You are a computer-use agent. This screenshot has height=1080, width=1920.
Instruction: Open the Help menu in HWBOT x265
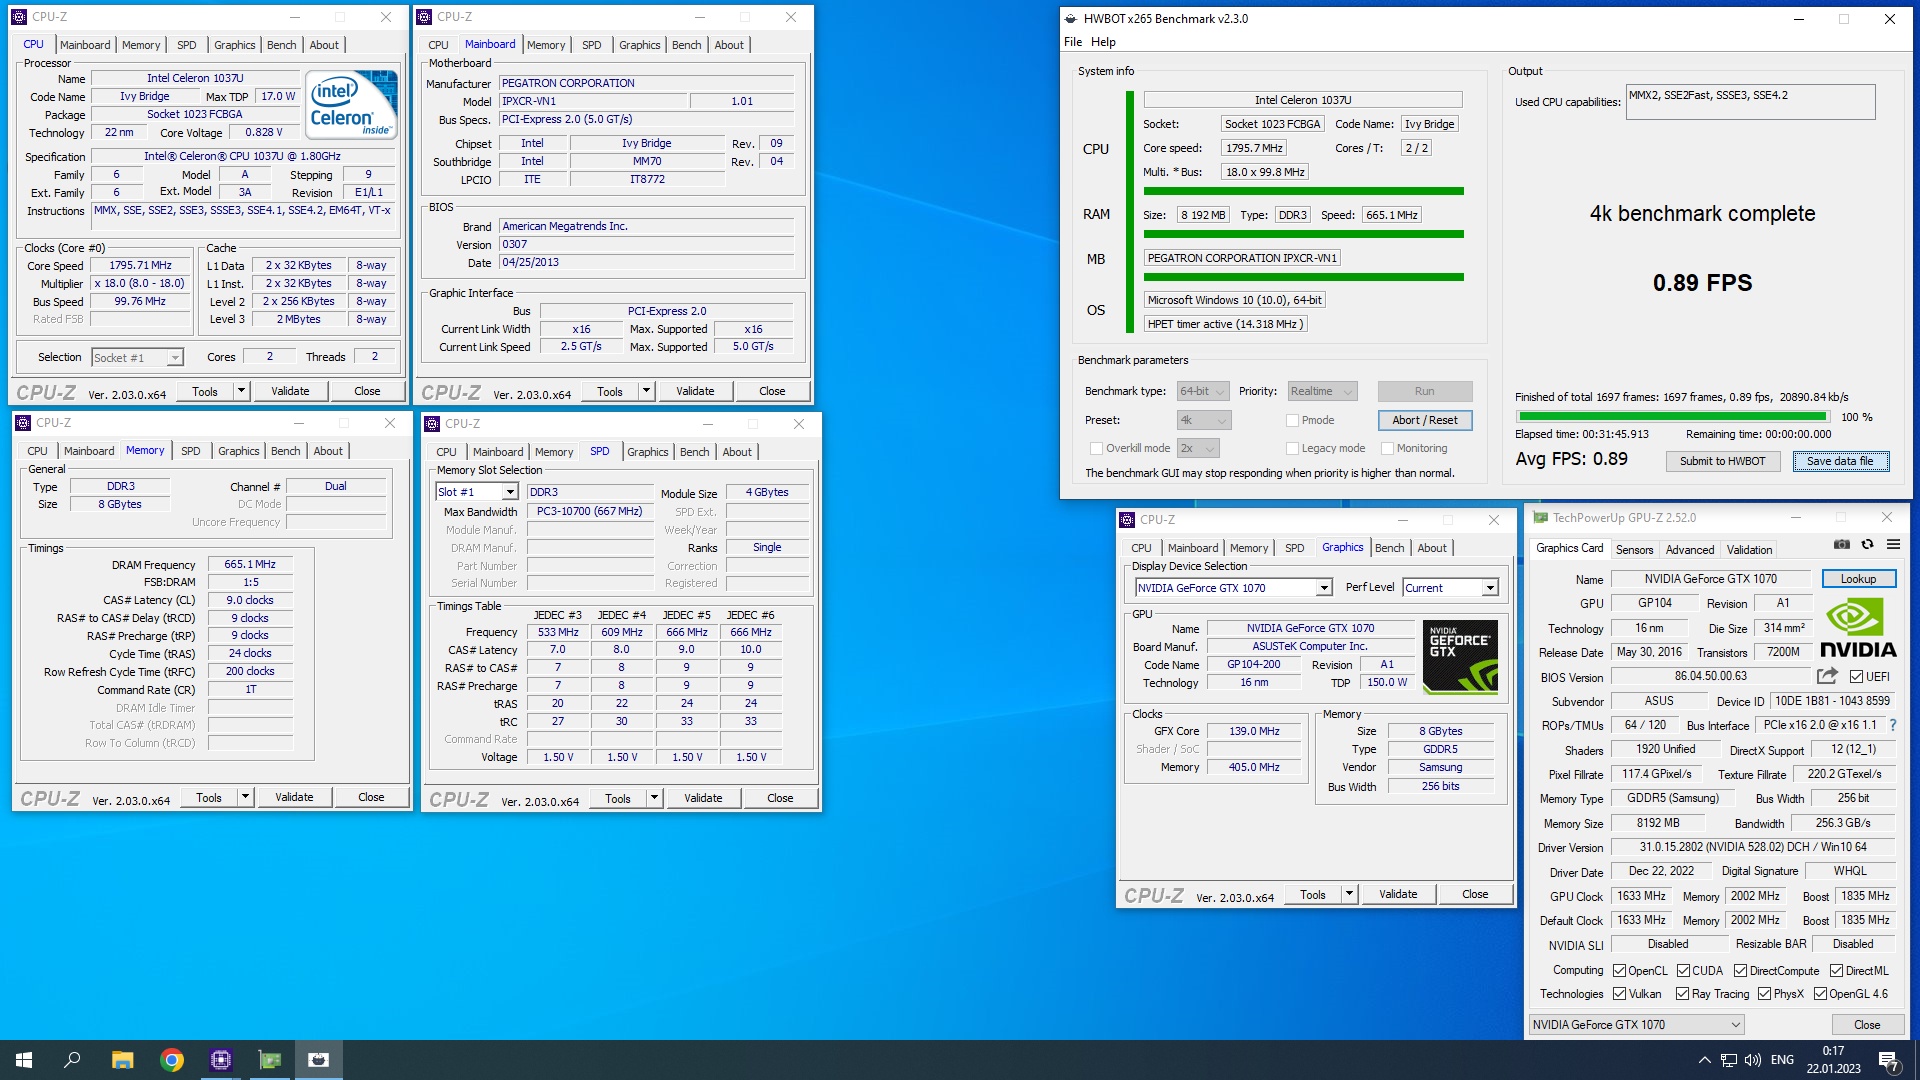click(1103, 42)
